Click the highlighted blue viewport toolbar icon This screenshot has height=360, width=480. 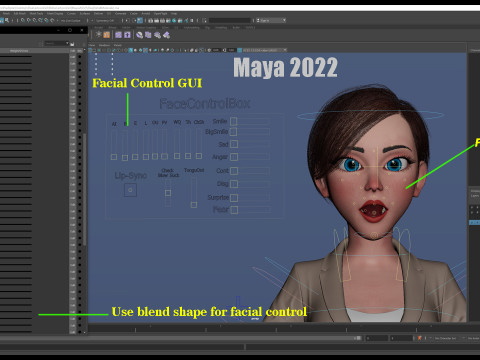[131, 50]
